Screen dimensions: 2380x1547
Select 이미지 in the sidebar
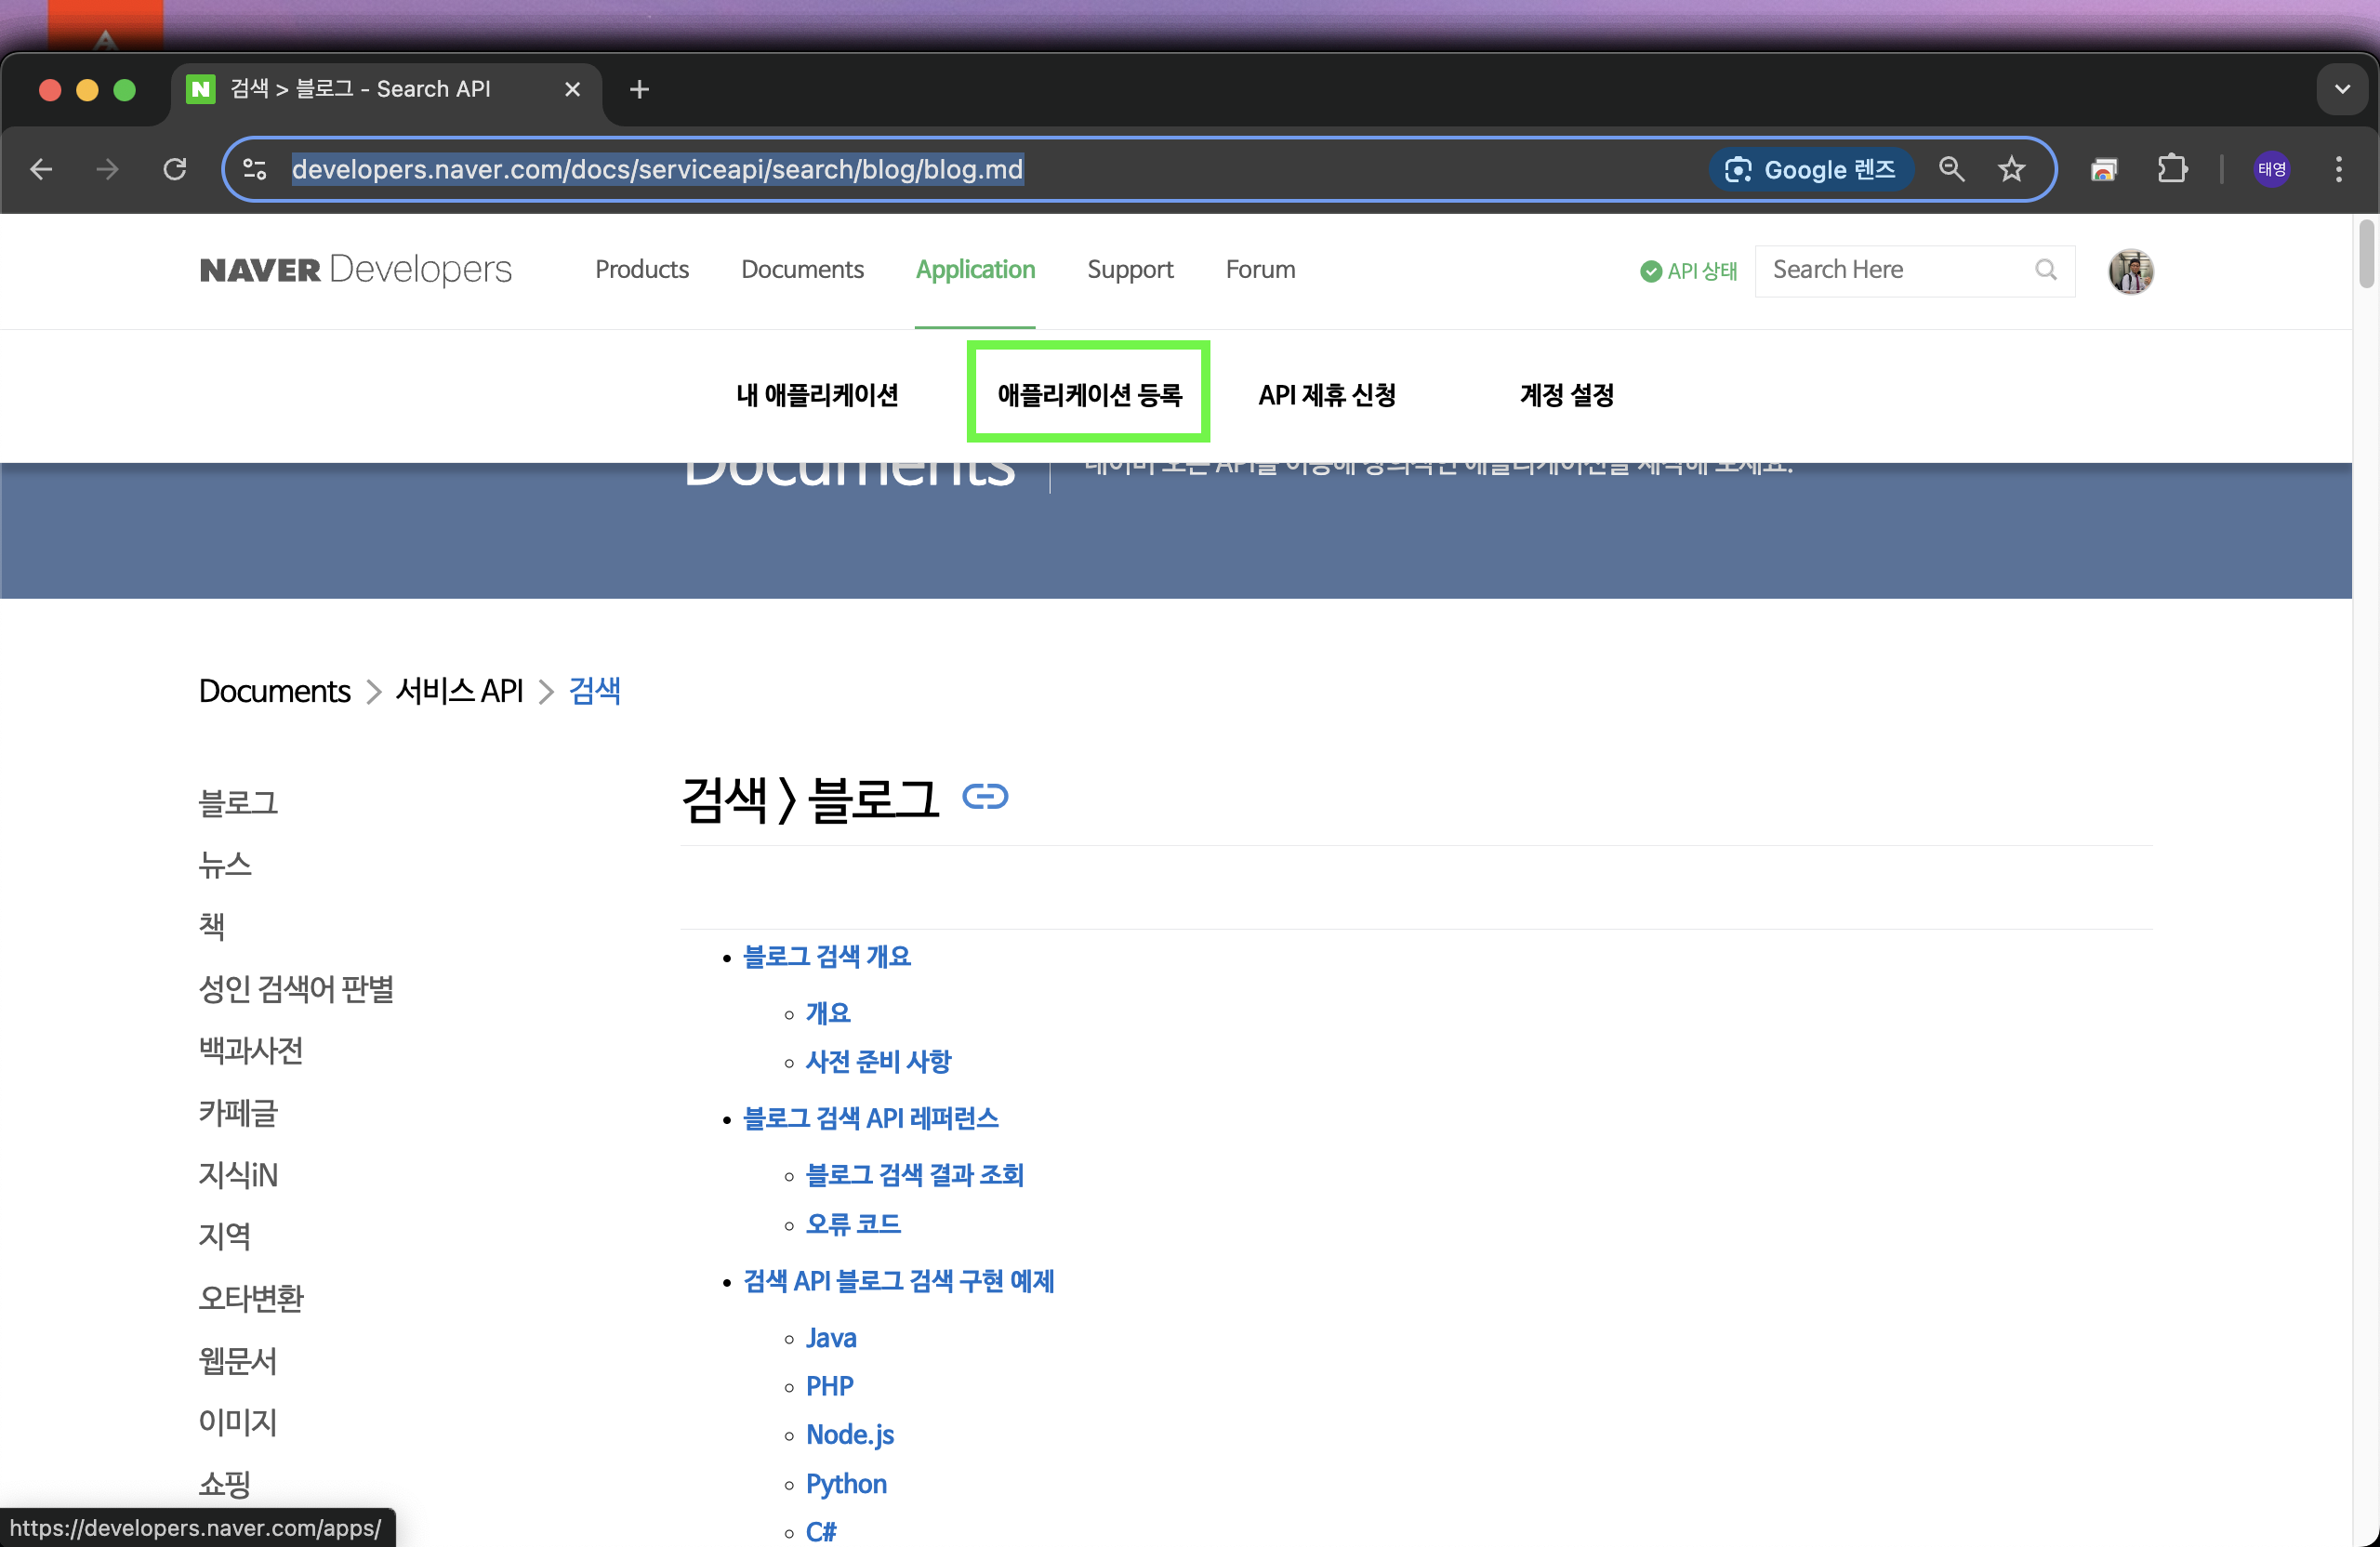click(238, 1423)
